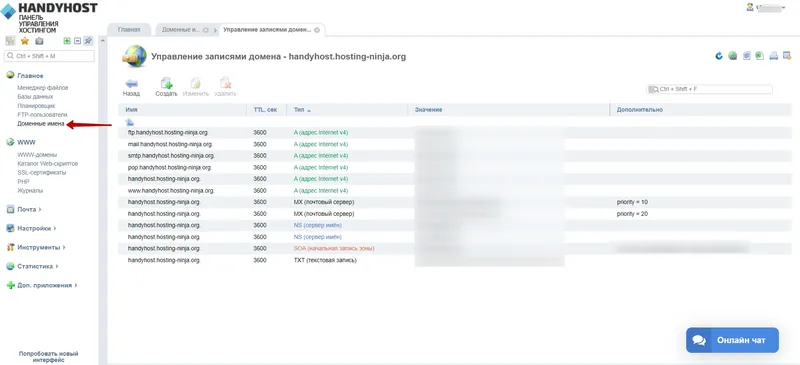
Task: Select the Управление записями домен... tab
Action: click(x=267, y=30)
